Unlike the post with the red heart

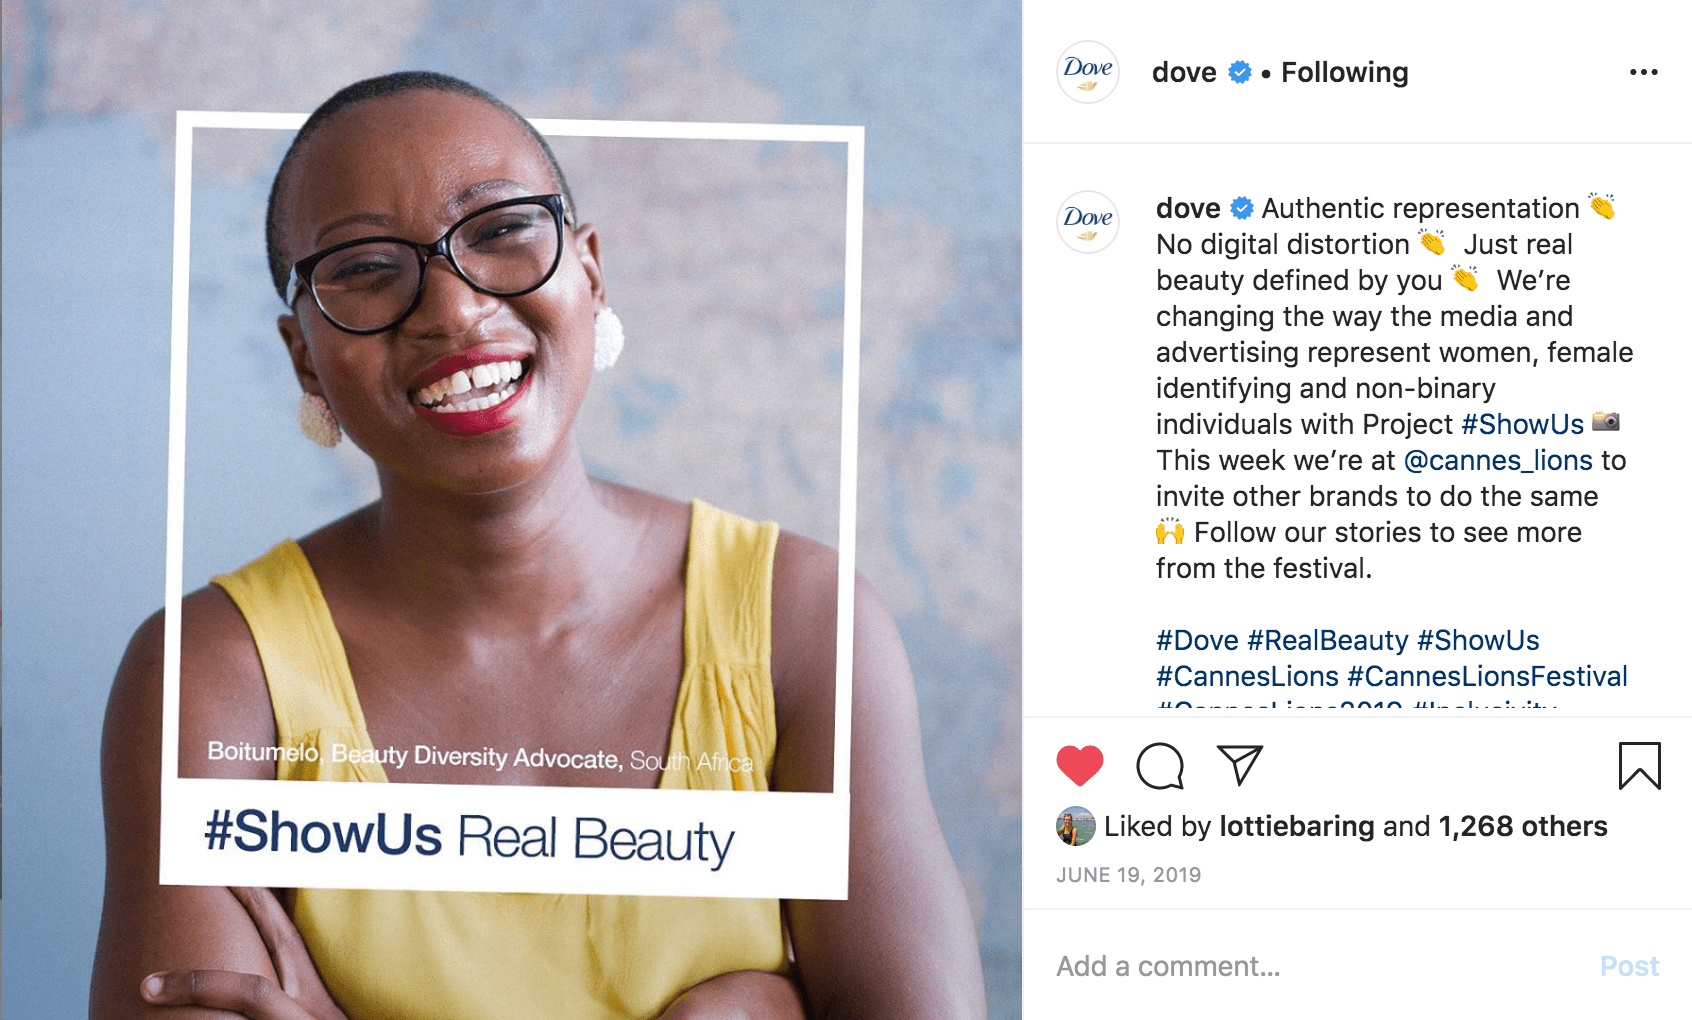tap(1079, 766)
